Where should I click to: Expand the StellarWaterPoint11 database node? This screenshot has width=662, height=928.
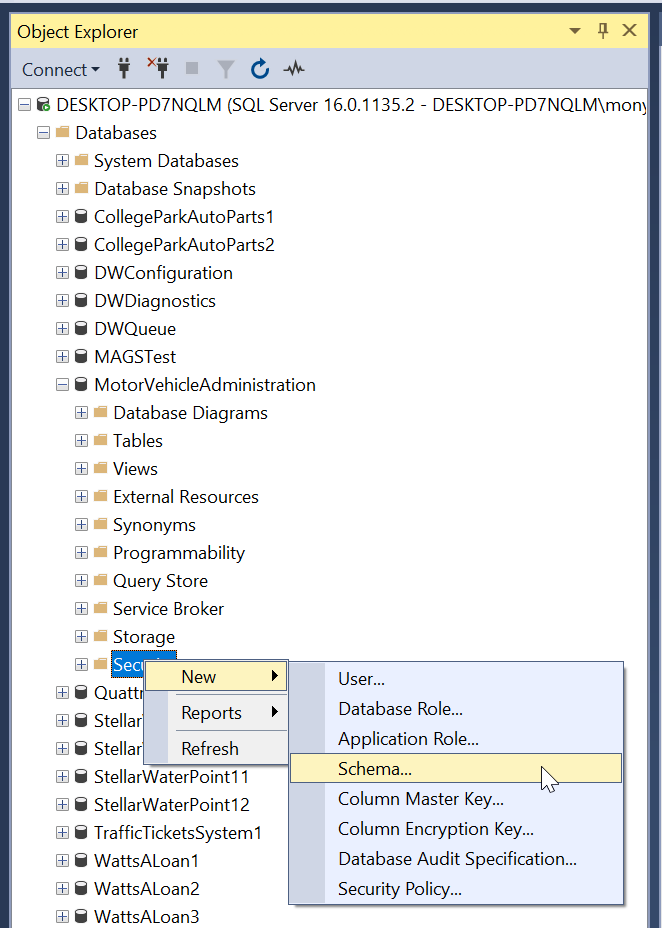62,776
